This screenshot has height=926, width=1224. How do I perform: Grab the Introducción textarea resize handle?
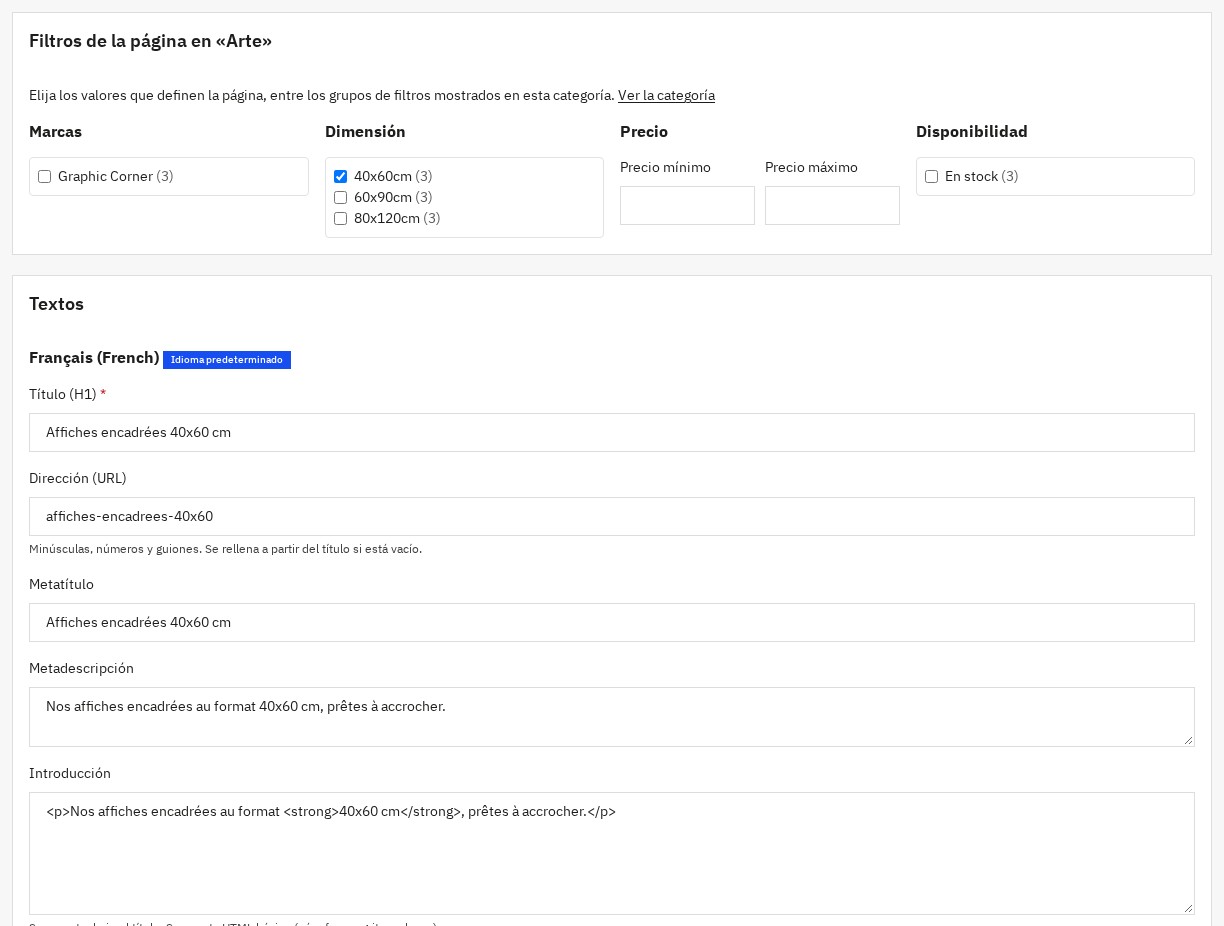point(1188,908)
